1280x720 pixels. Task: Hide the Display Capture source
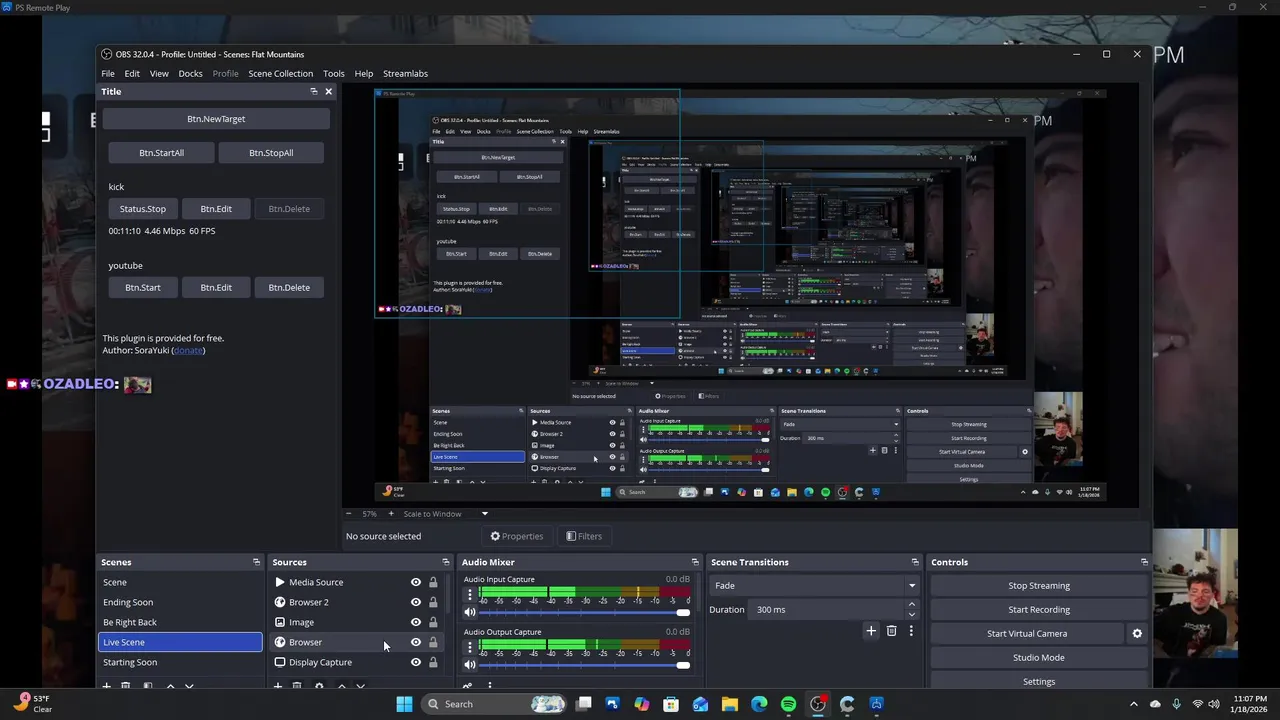(416, 662)
